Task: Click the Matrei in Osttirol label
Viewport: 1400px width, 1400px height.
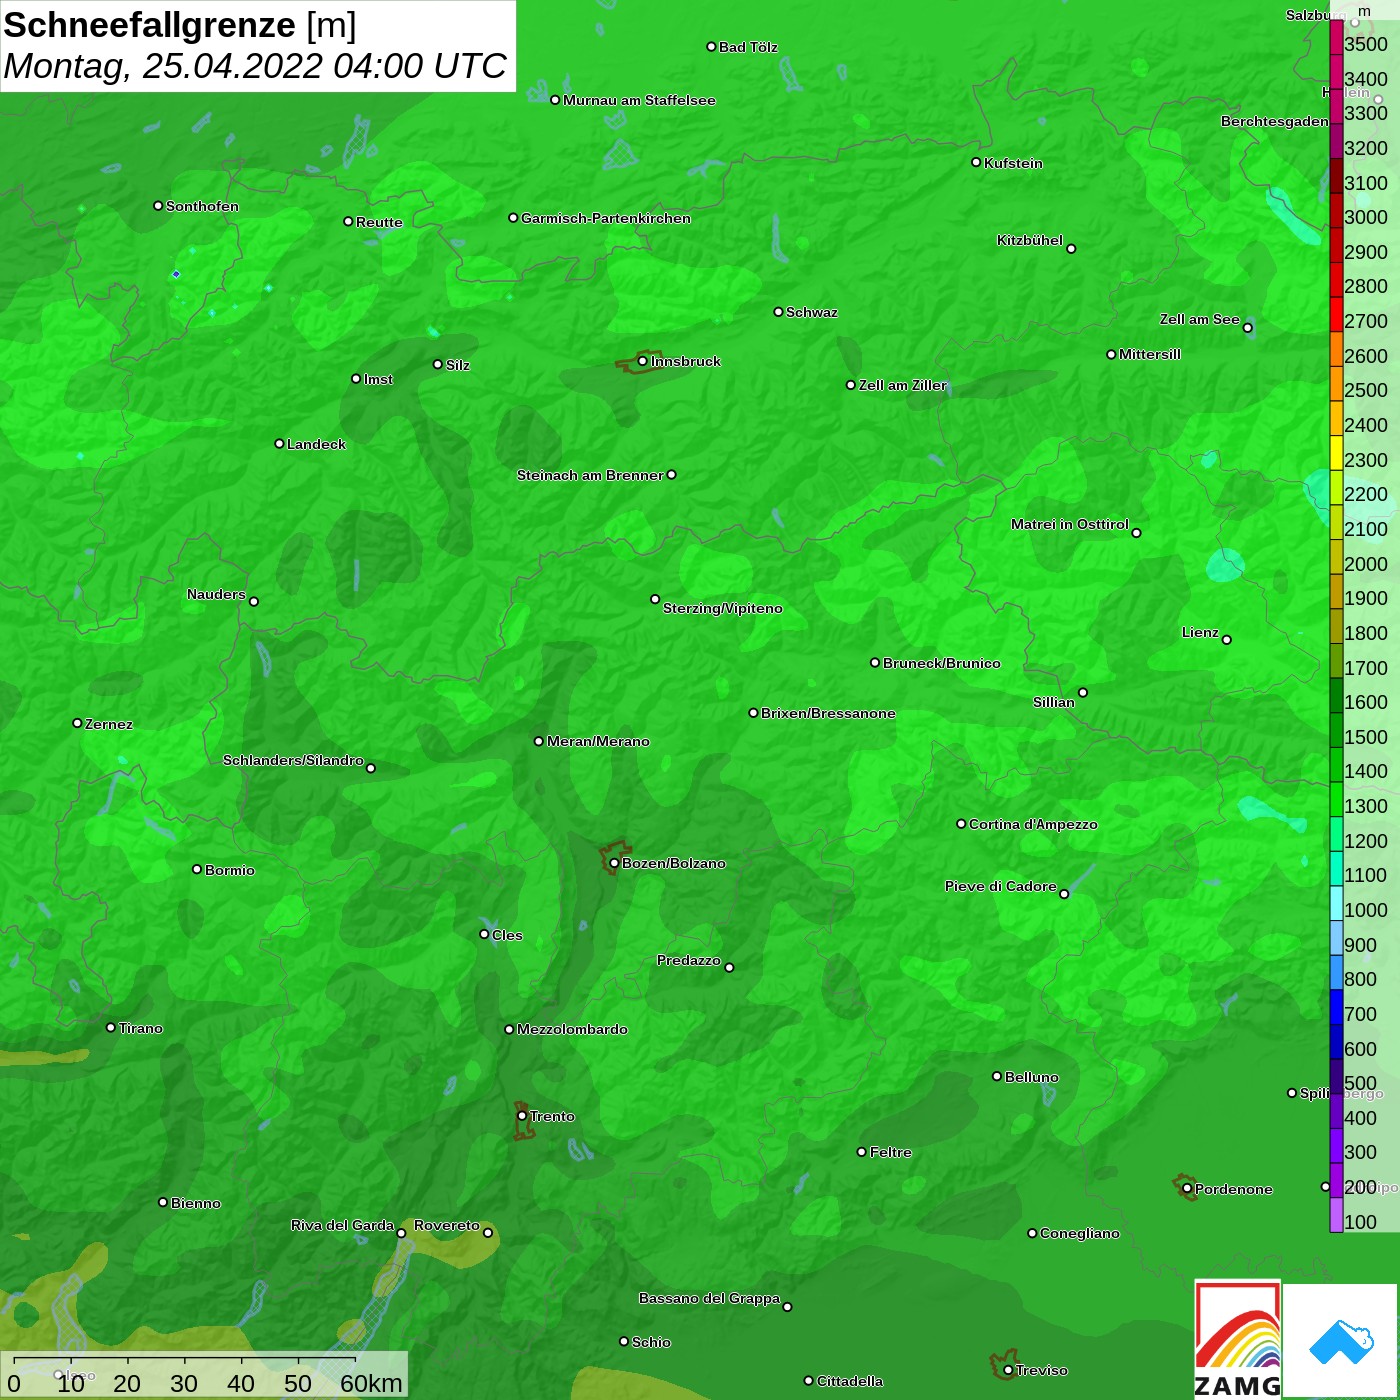Action: click(1070, 524)
